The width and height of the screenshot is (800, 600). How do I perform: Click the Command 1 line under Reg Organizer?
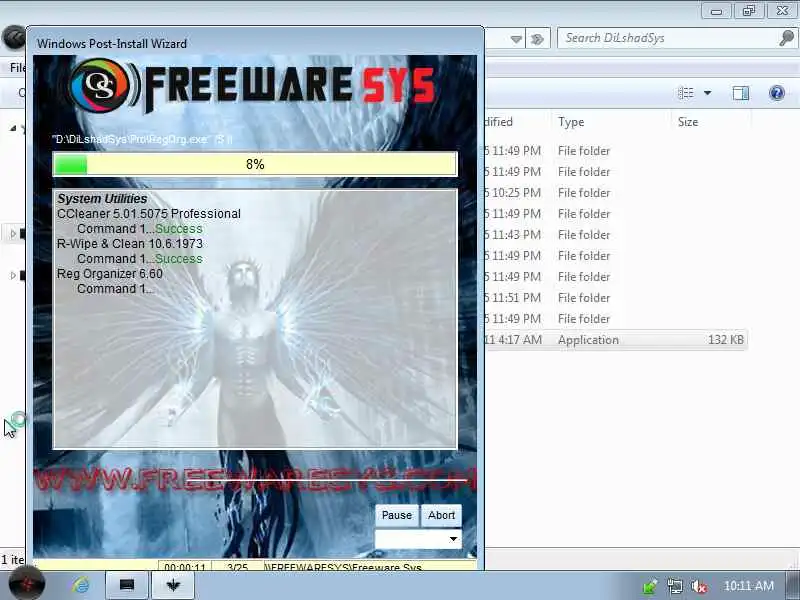[x=115, y=289]
